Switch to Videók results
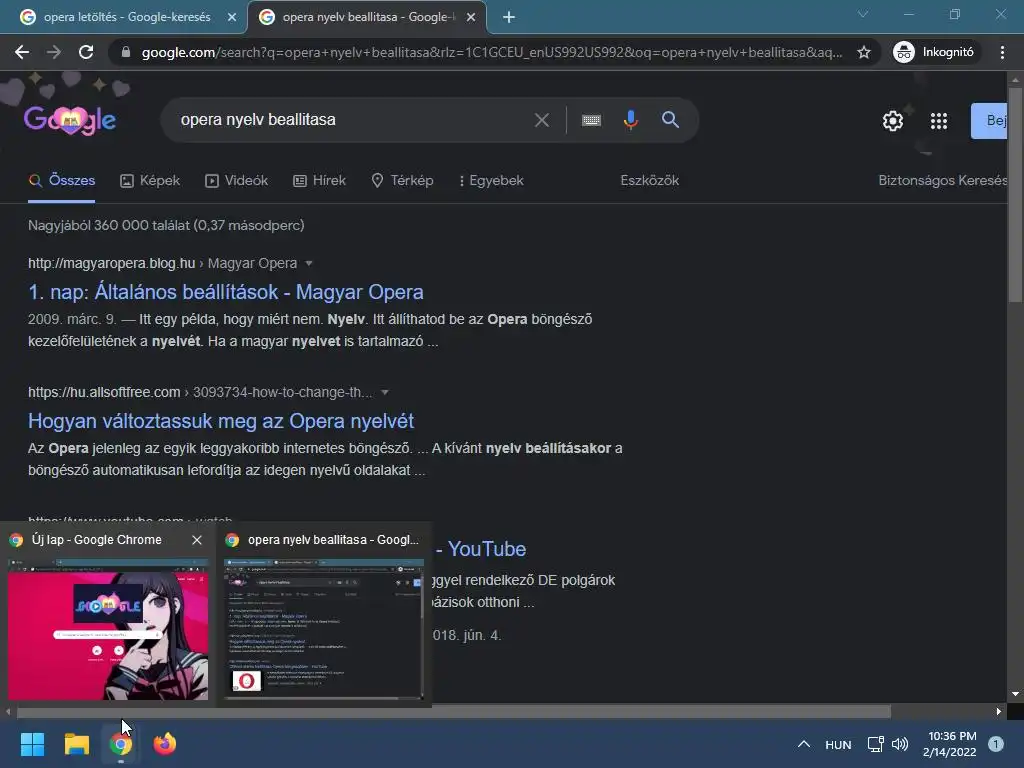Image resolution: width=1024 pixels, height=768 pixels. (236, 181)
